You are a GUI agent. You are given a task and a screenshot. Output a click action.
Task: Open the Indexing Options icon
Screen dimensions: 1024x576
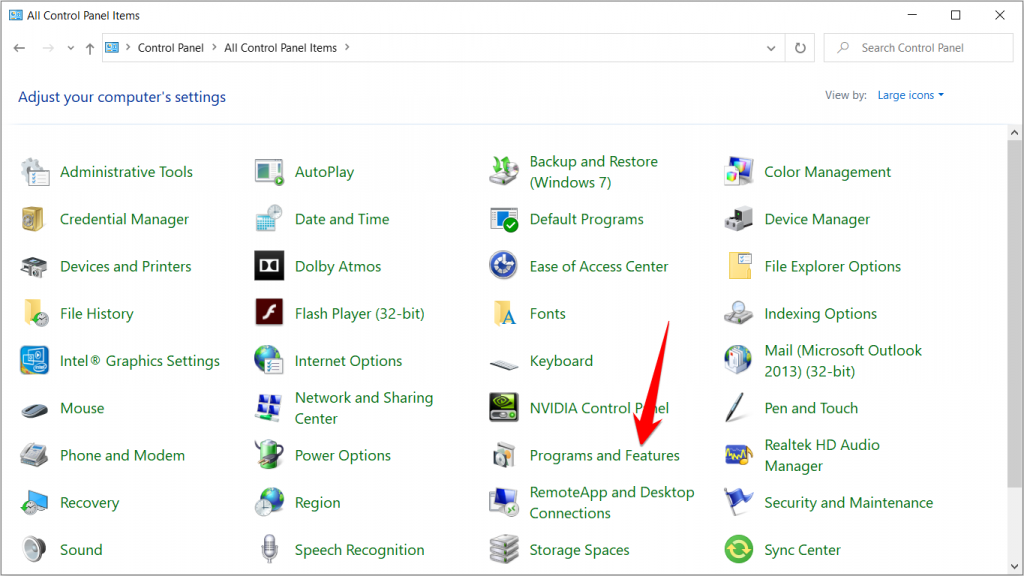click(739, 313)
